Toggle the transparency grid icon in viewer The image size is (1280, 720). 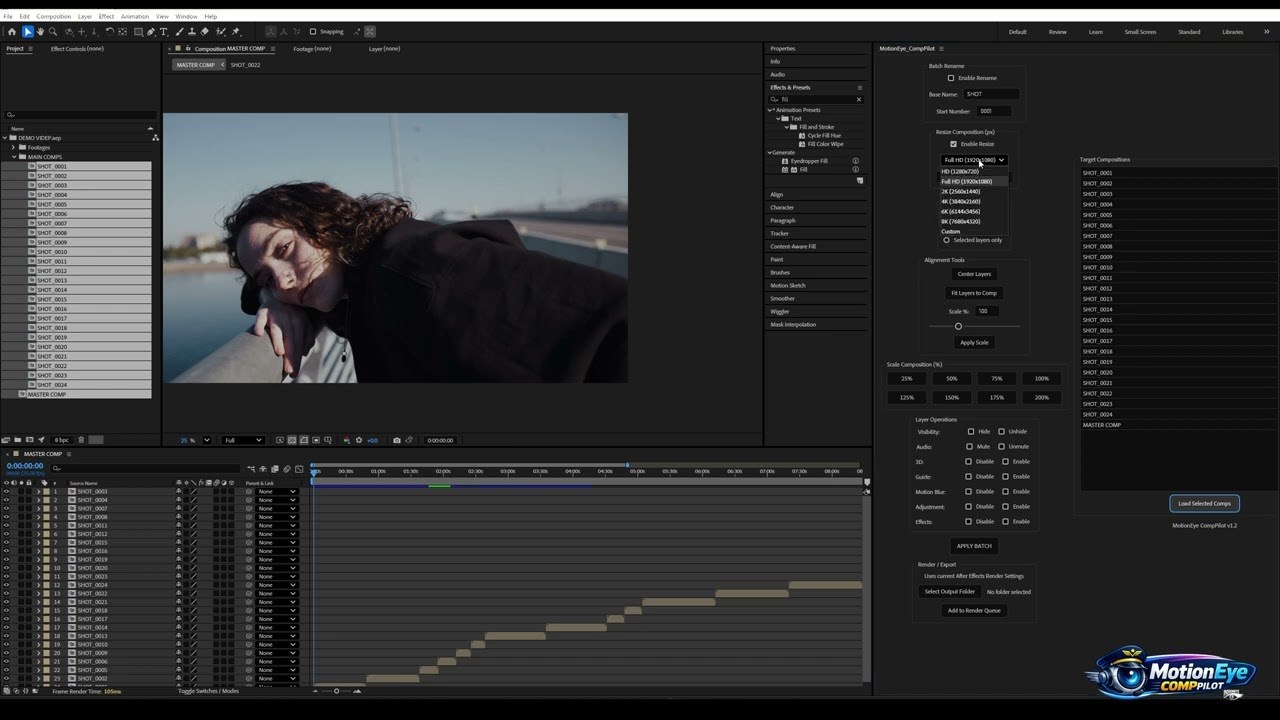[292, 440]
